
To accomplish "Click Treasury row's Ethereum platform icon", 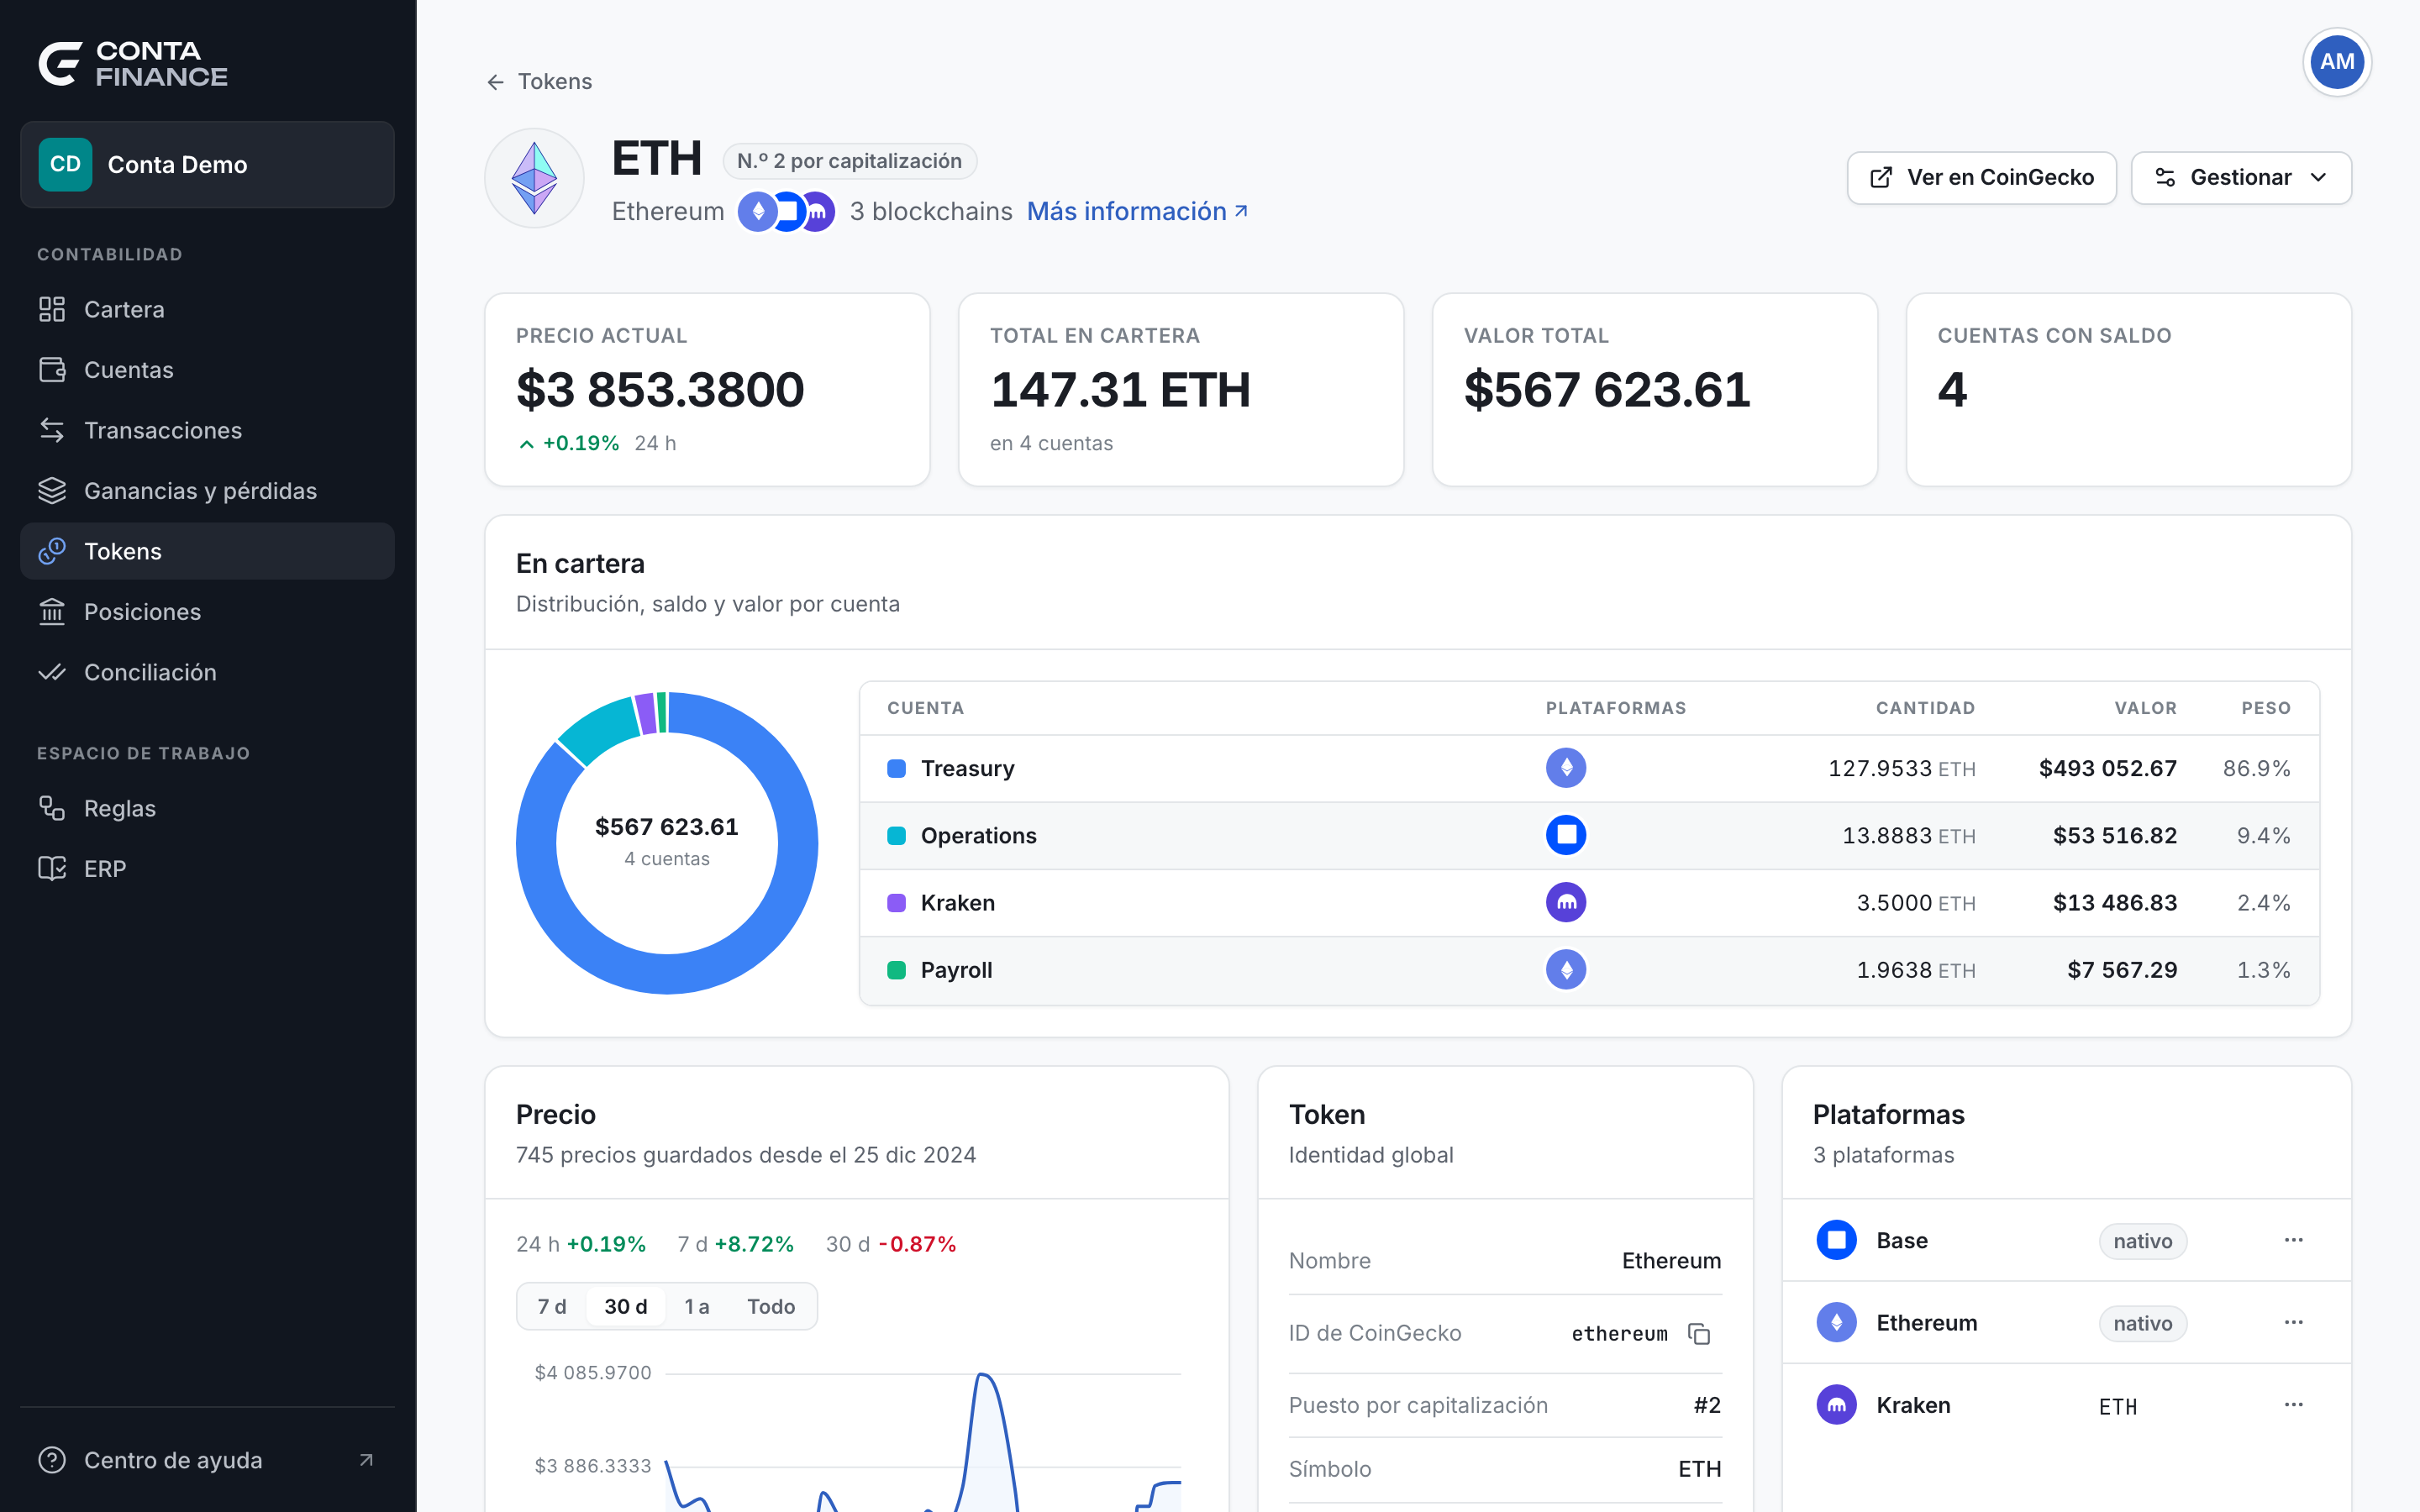I will (x=1566, y=768).
